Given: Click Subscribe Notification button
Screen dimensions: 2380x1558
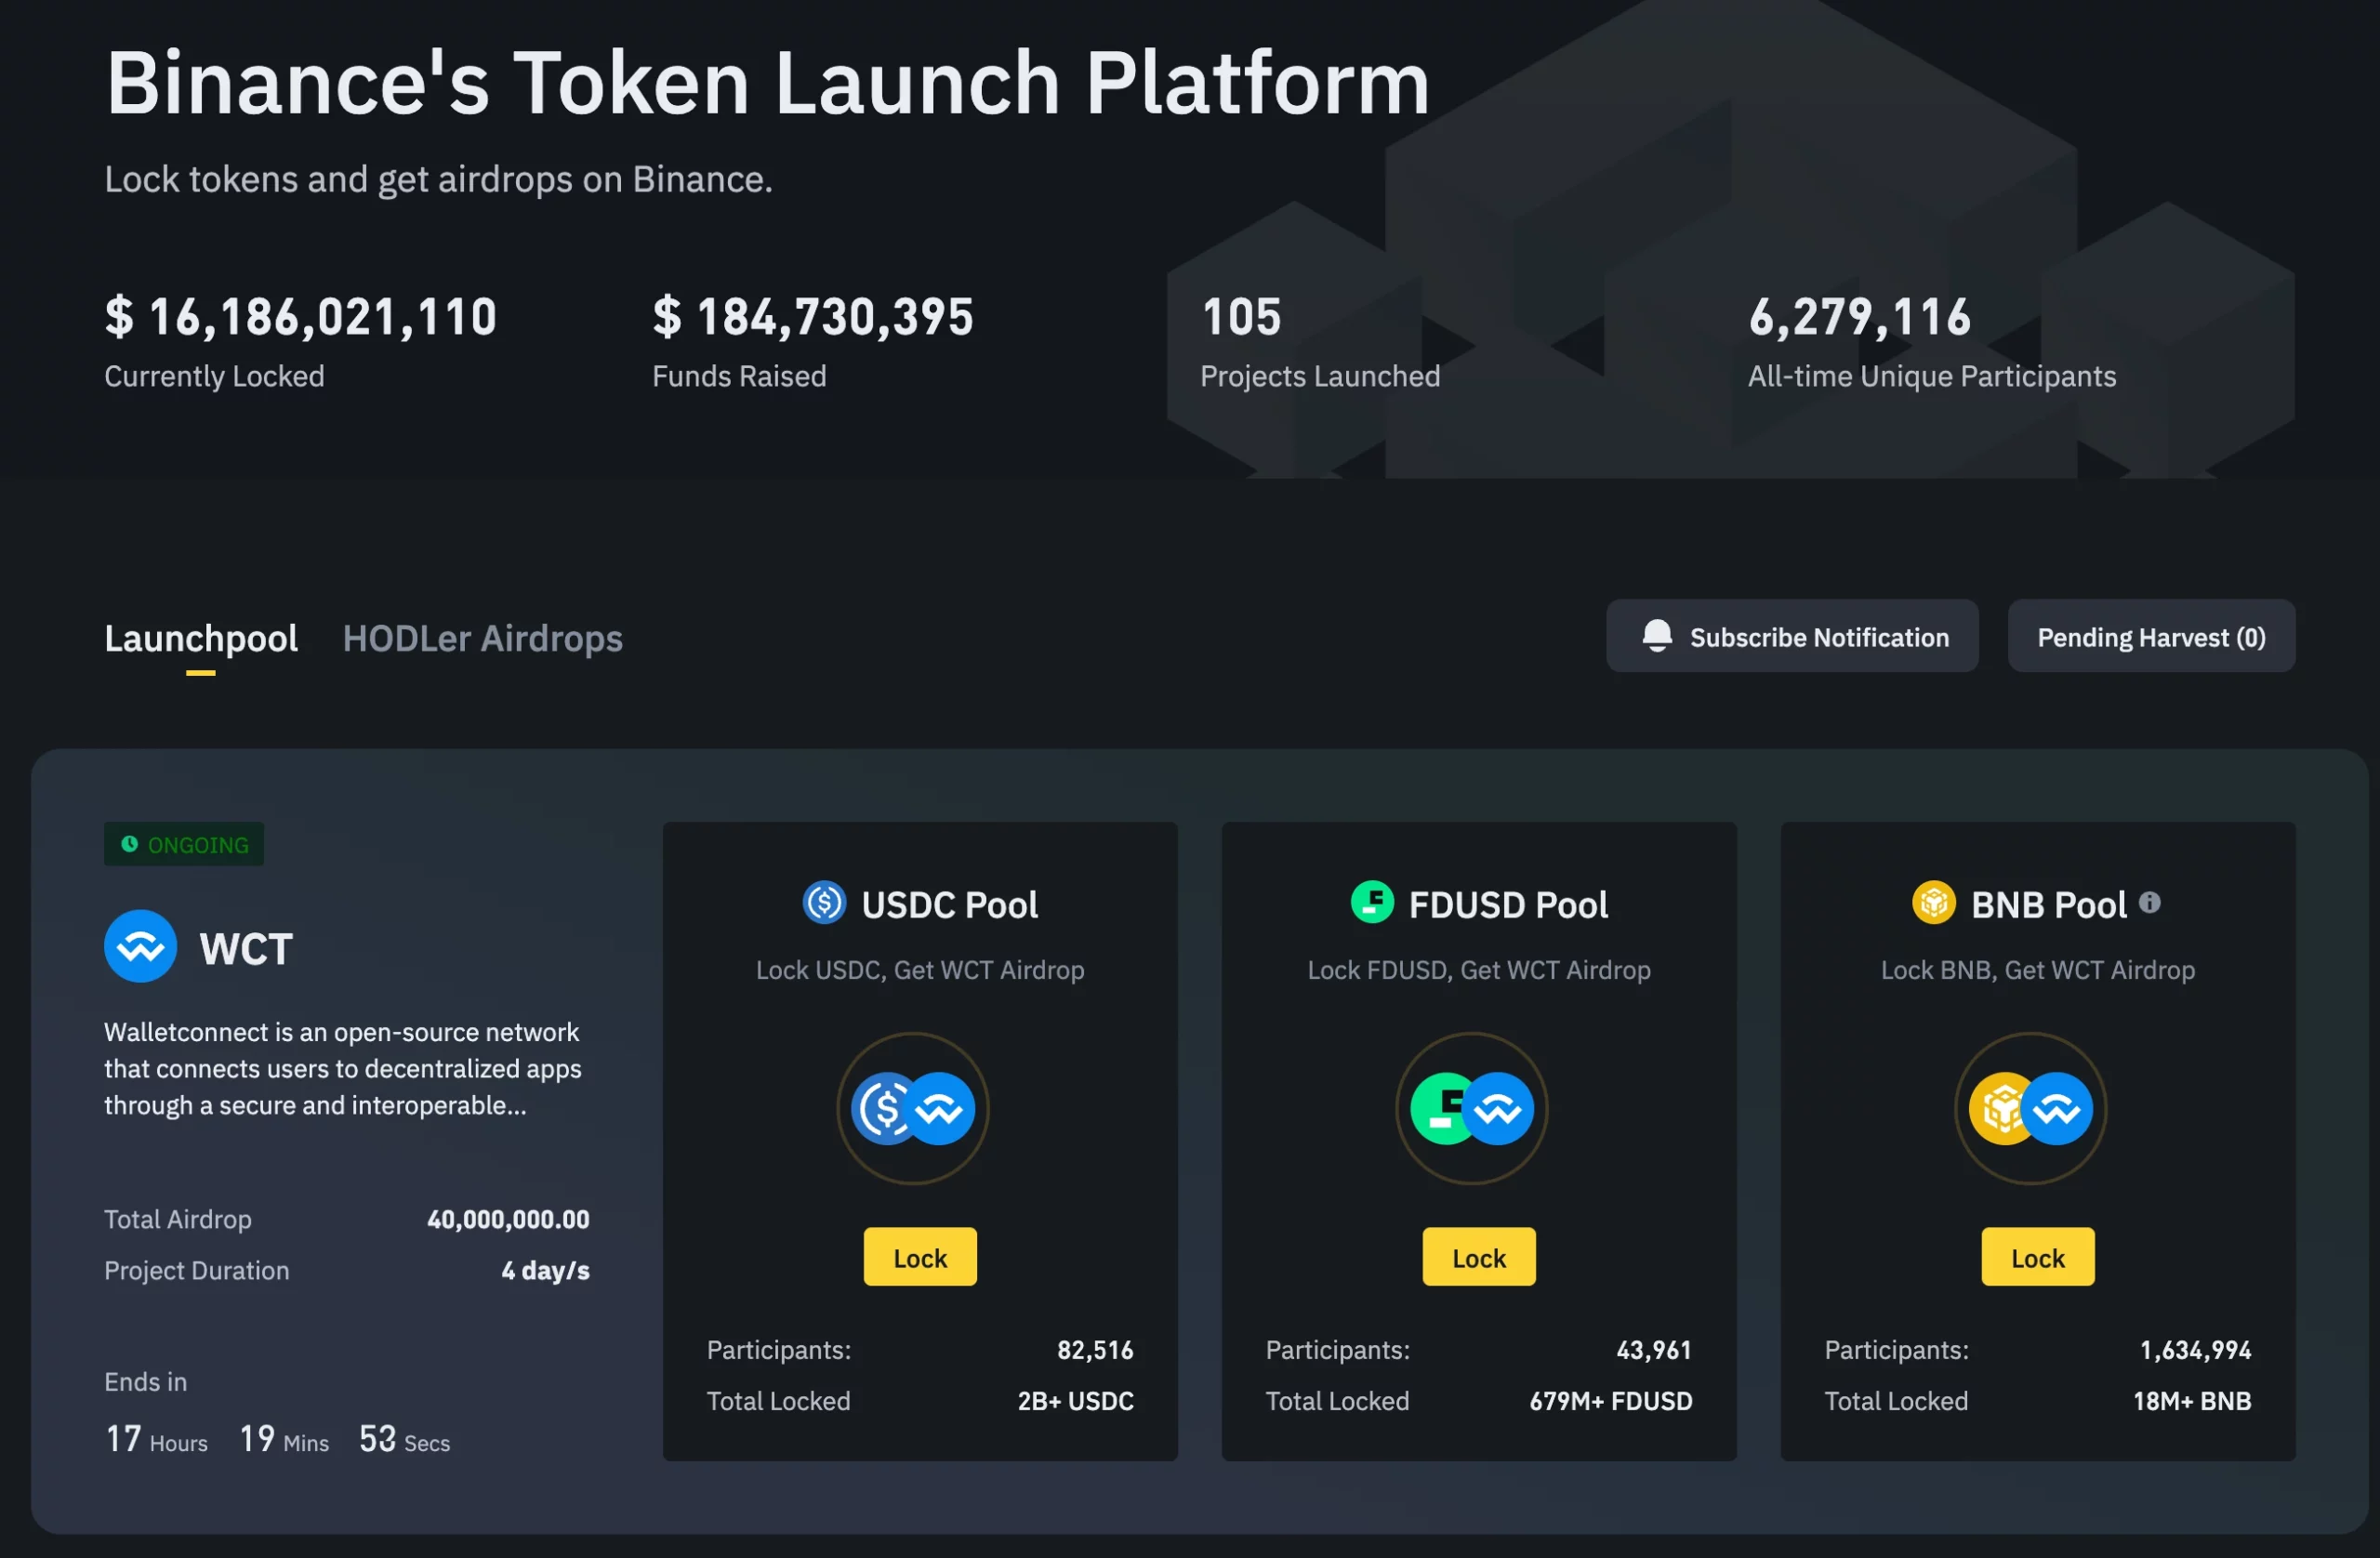Looking at the screenshot, I should click(1792, 636).
